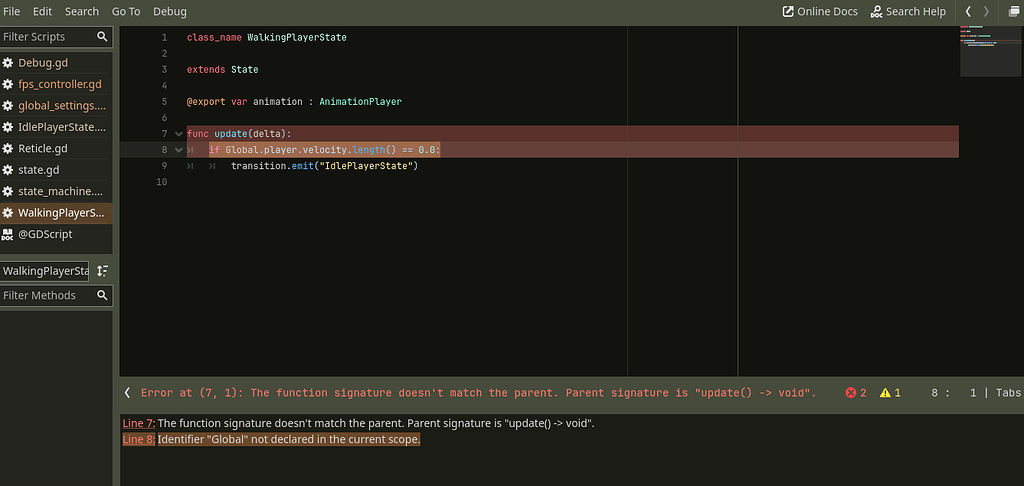Click the red error count icon

[x=851, y=393]
